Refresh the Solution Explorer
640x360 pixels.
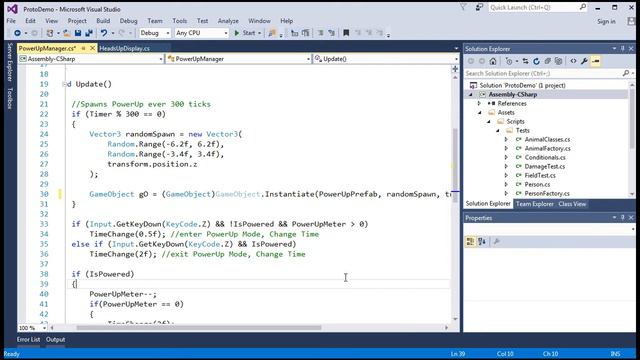point(536,61)
